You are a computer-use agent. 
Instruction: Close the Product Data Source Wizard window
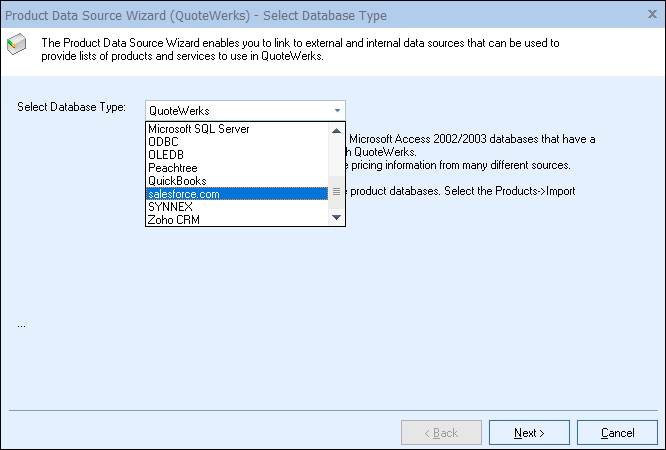[652, 14]
